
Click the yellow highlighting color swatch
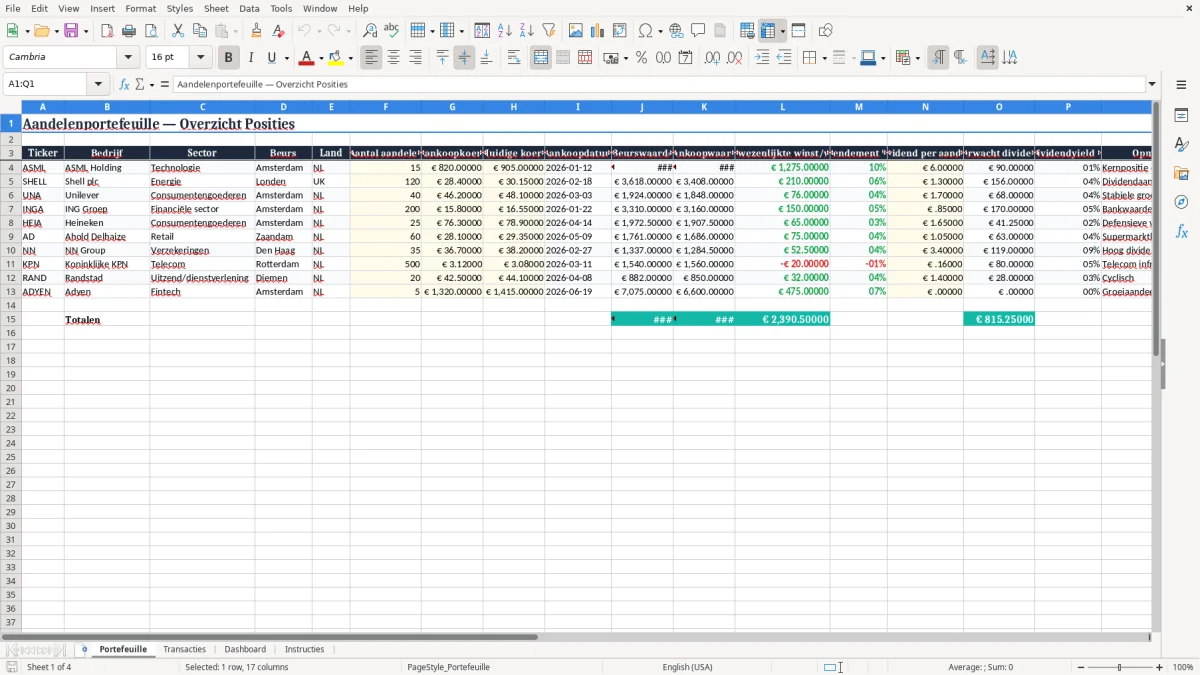coord(336,58)
